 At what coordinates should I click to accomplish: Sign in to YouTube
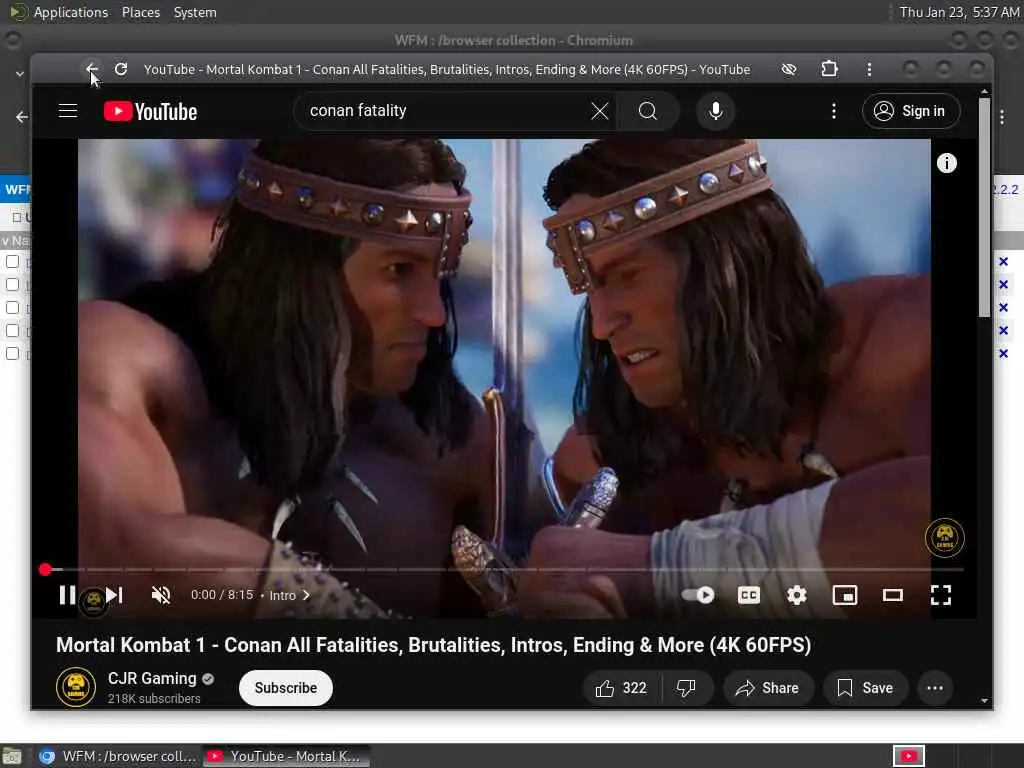(911, 111)
